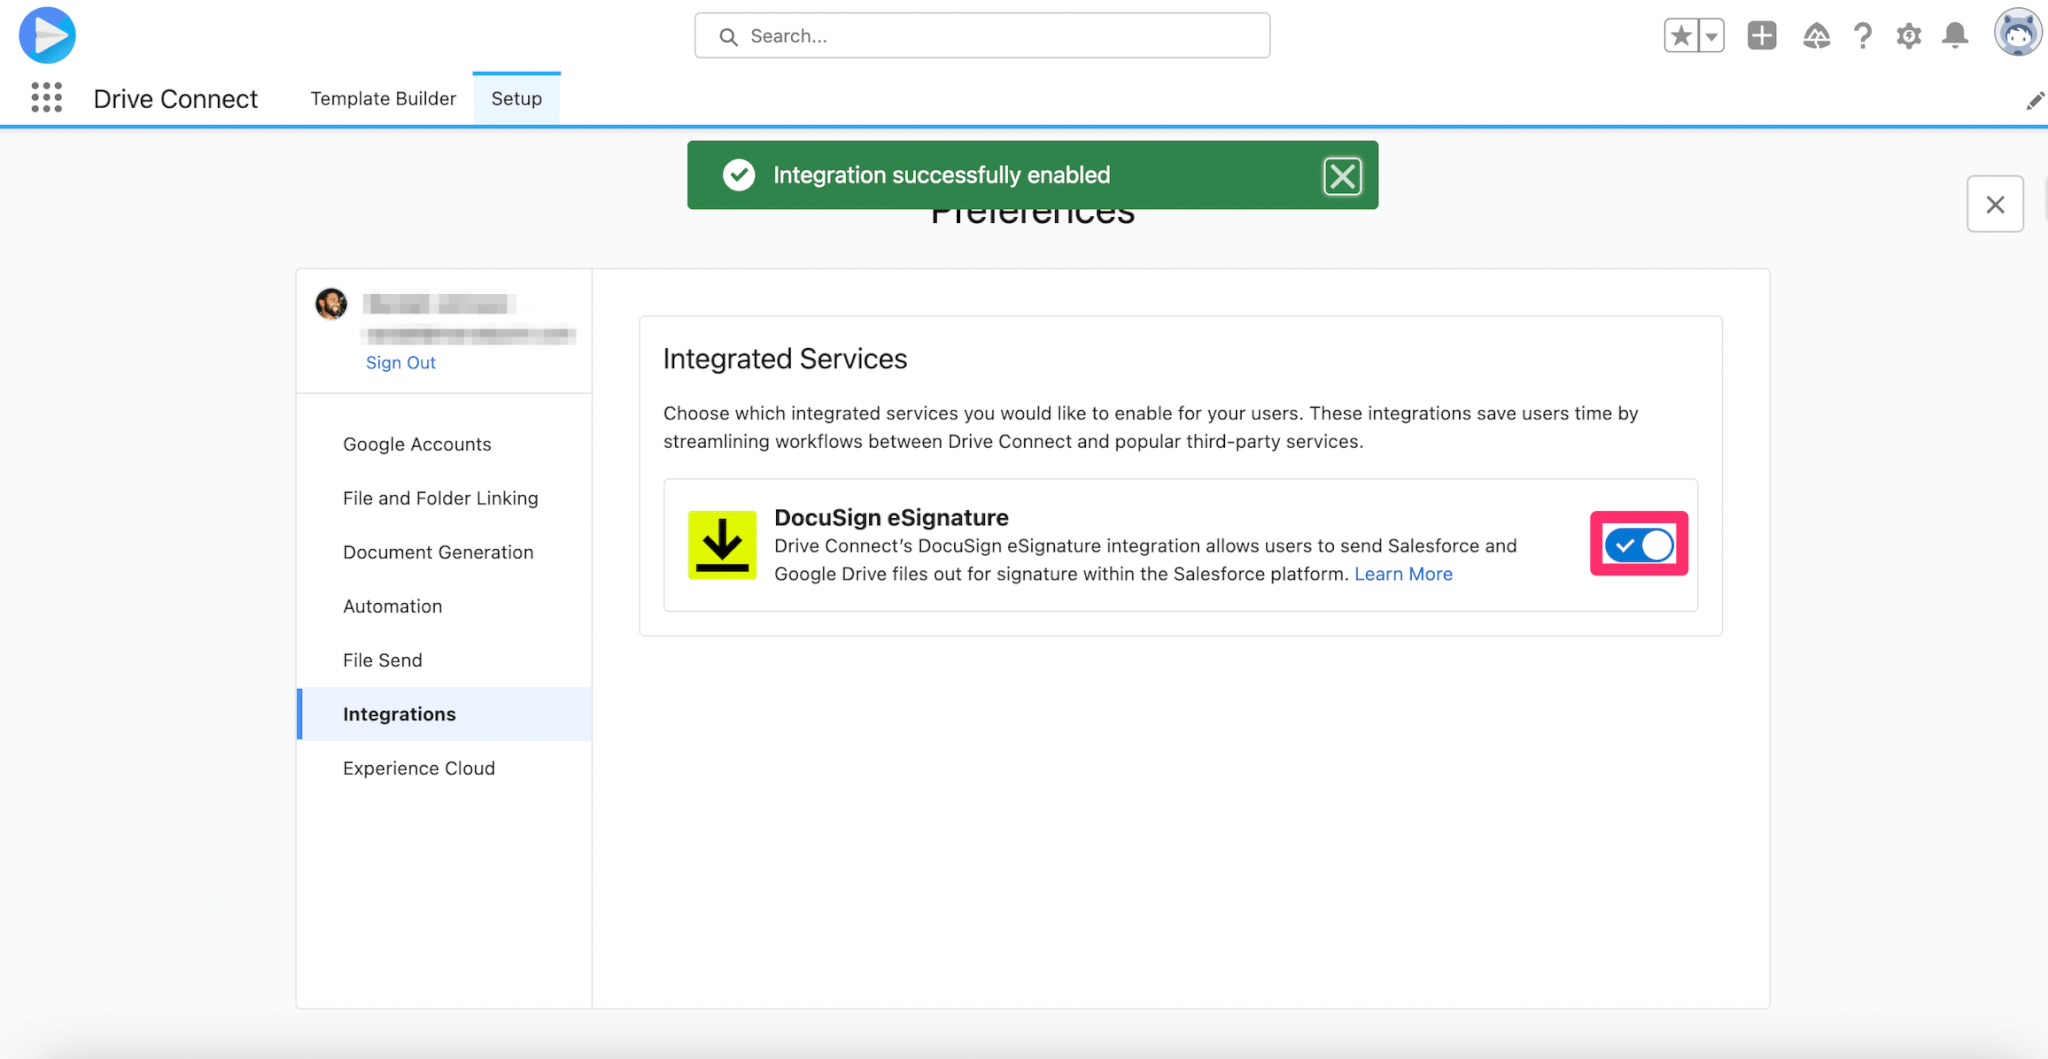Select the Setup tab
The height and width of the screenshot is (1059, 2048).
click(516, 98)
